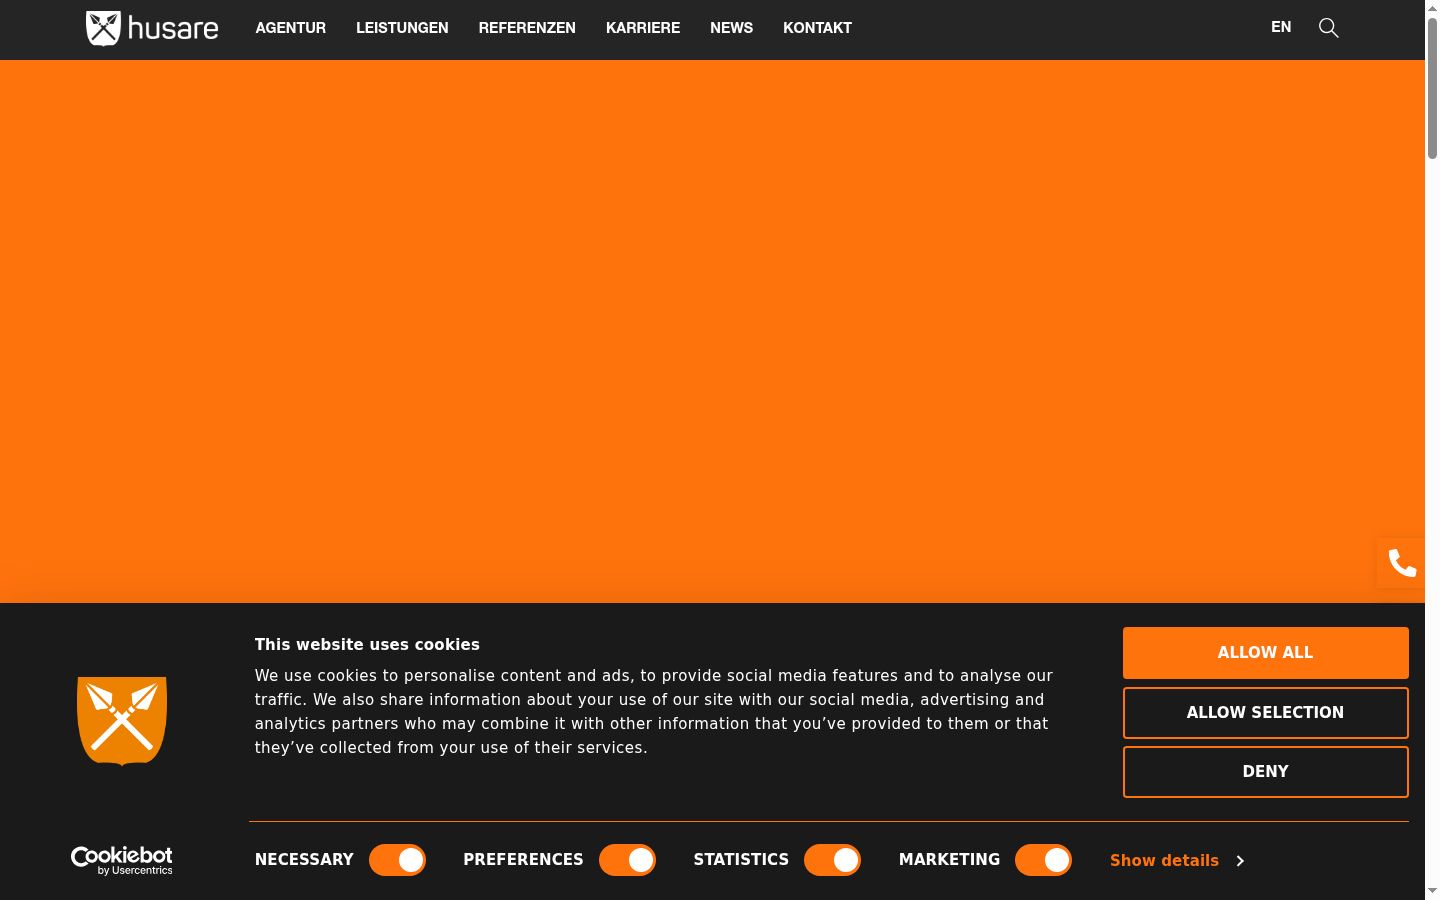Image resolution: width=1440 pixels, height=900 pixels.
Task: Click the scrollbar up arrow
Action: coord(1432,8)
